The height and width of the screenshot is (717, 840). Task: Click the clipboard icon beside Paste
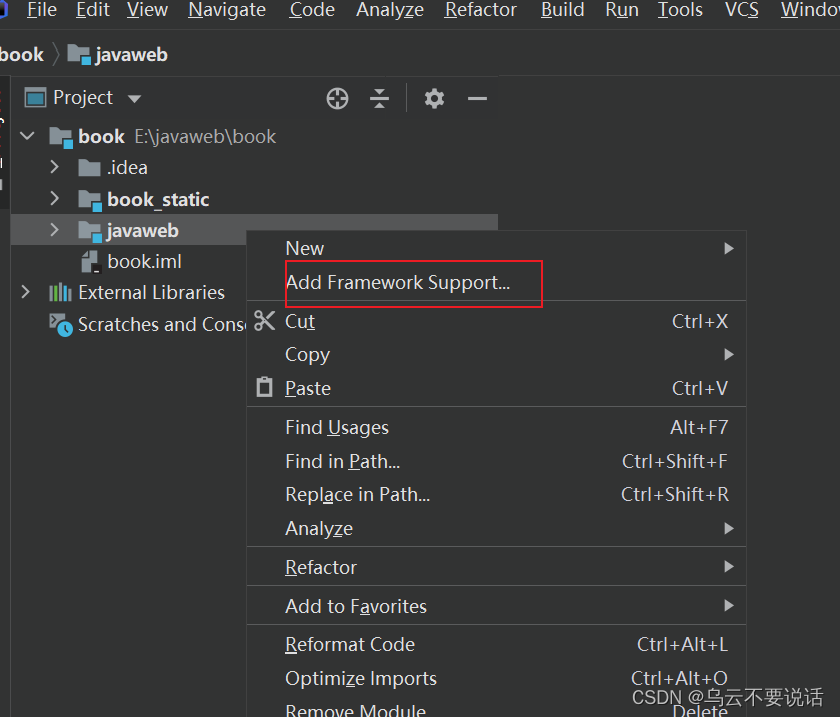(264, 388)
